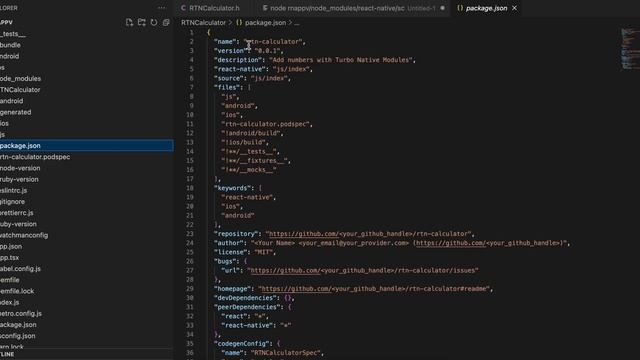
Task: Click RTNCalculator in the breadcrumb
Action: pyautogui.click(x=203, y=23)
